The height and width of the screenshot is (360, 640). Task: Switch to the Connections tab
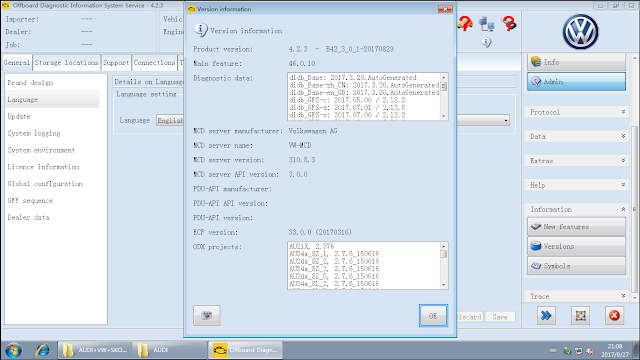[154, 62]
